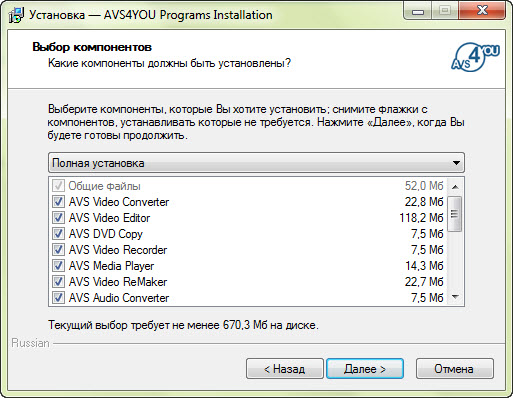
Task: Click the installer icon in title bar
Action: [16, 15]
